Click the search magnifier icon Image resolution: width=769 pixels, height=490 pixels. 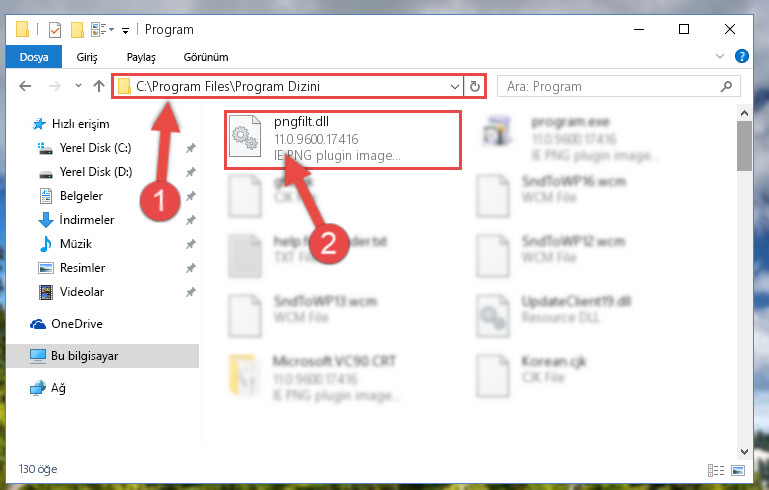pos(726,87)
